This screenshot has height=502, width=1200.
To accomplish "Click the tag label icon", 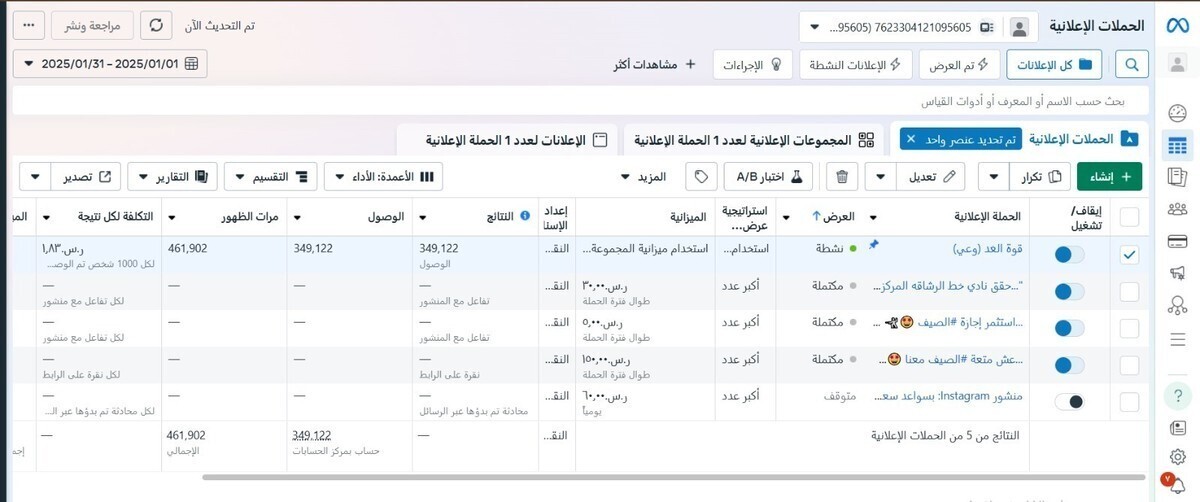I will tap(702, 177).
